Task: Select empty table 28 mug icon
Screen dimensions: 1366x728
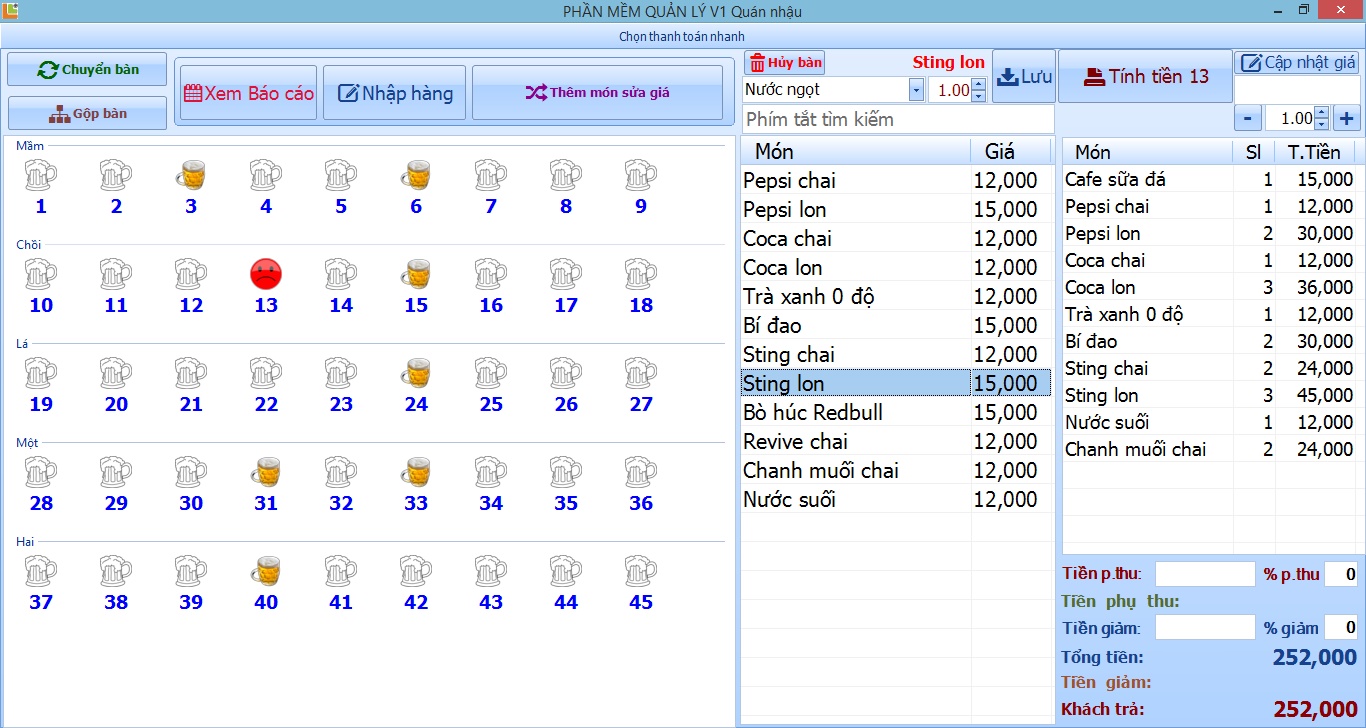Action: pos(41,472)
